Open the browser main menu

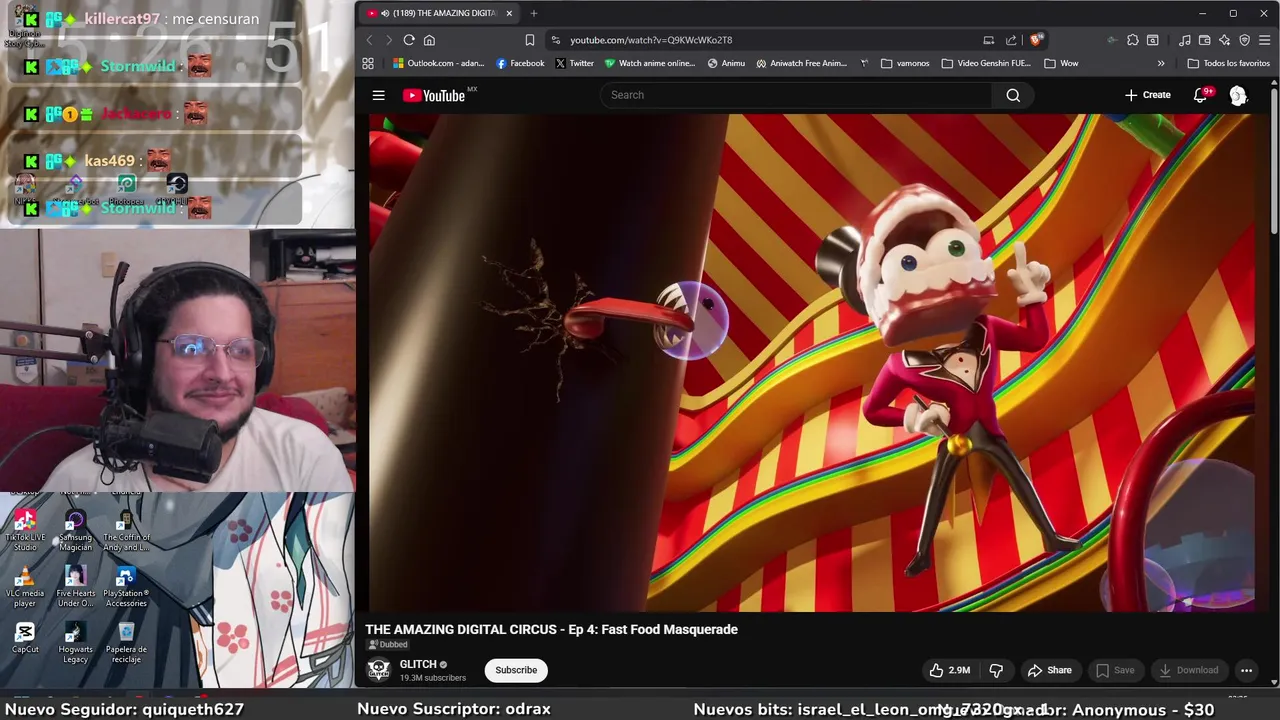pyautogui.click(x=1265, y=40)
